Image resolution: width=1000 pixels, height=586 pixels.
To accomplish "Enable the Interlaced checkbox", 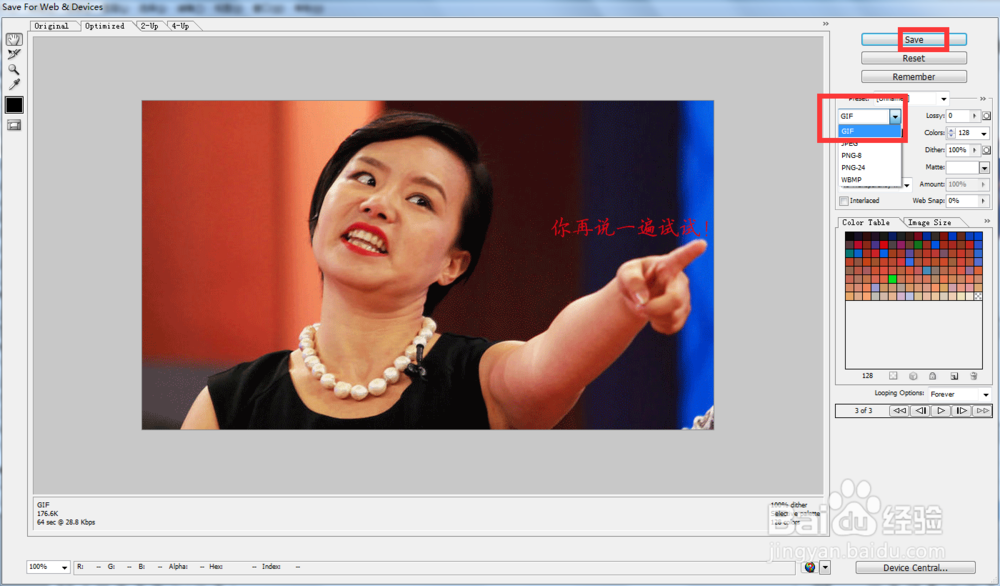I will [x=844, y=201].
